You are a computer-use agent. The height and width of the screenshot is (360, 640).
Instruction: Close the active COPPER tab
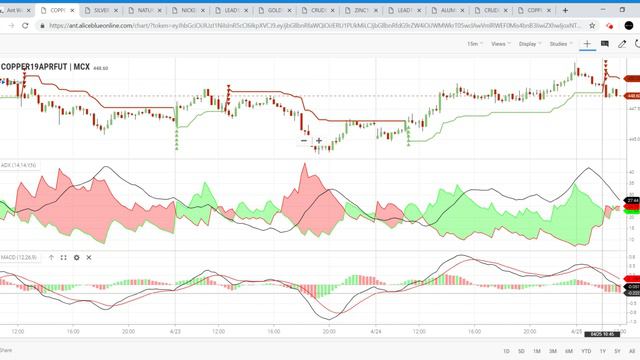[72, 10]
